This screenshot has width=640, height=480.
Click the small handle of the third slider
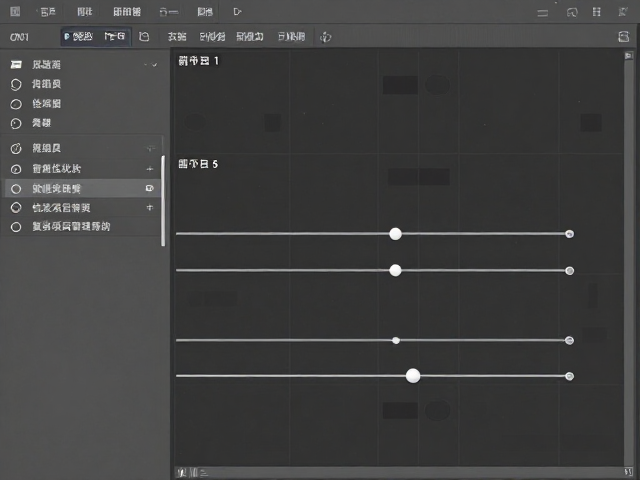(396, 340)
